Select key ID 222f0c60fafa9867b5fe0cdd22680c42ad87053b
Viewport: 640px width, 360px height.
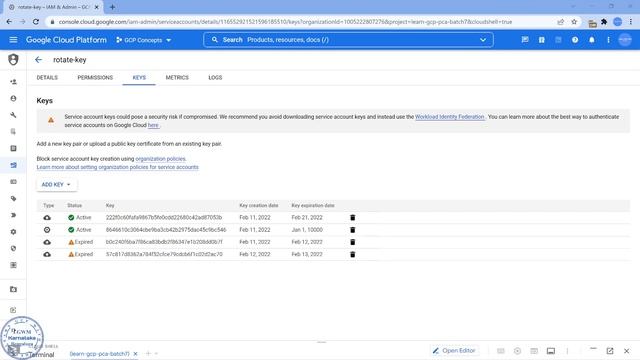click(x=164, y=218)
